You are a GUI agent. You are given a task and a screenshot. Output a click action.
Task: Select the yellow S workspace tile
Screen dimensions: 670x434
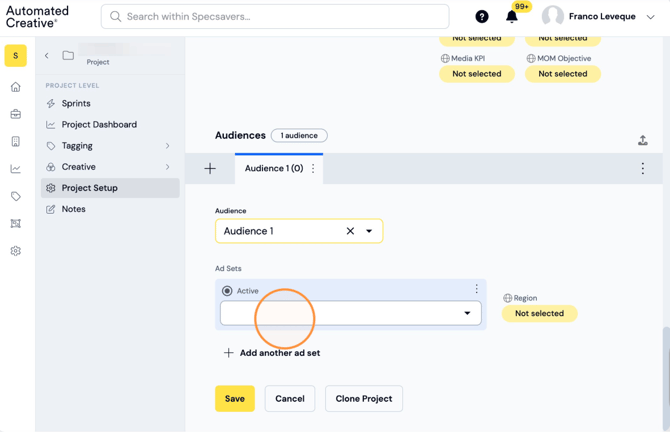click(16, 56)
